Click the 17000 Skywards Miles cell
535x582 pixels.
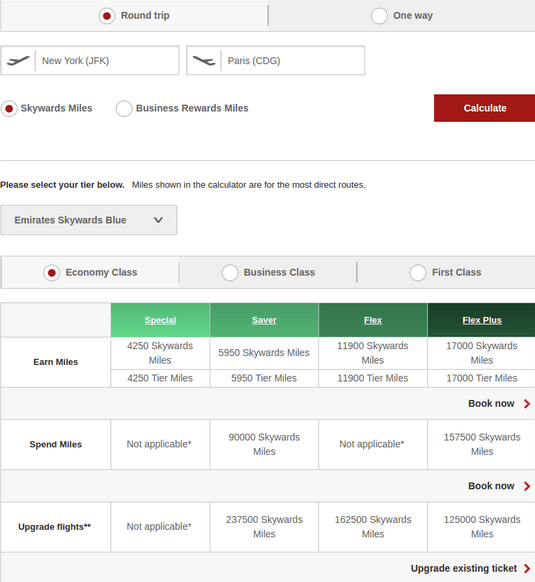tap(482, 353)
